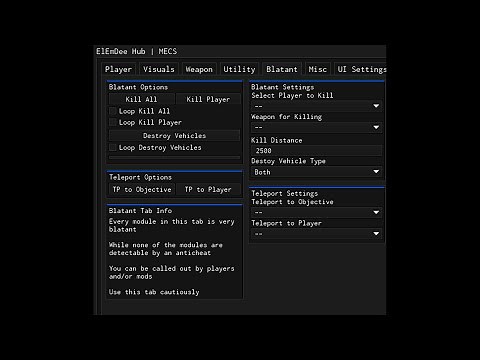Image resolution: width=480 pixels, height=360 pixels.
Task: Go to the Weapon tab
Action: click(199, 69)
